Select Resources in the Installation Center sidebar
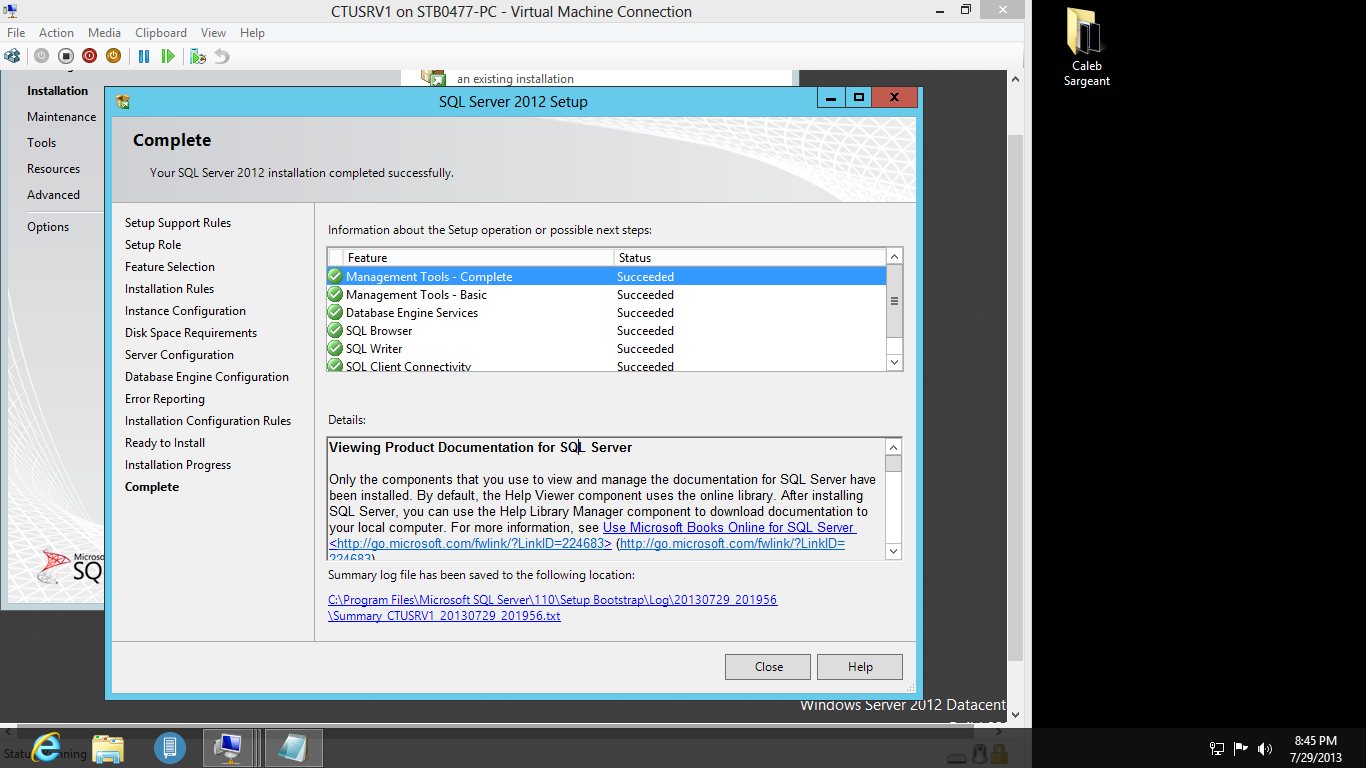 pos(53,169)
